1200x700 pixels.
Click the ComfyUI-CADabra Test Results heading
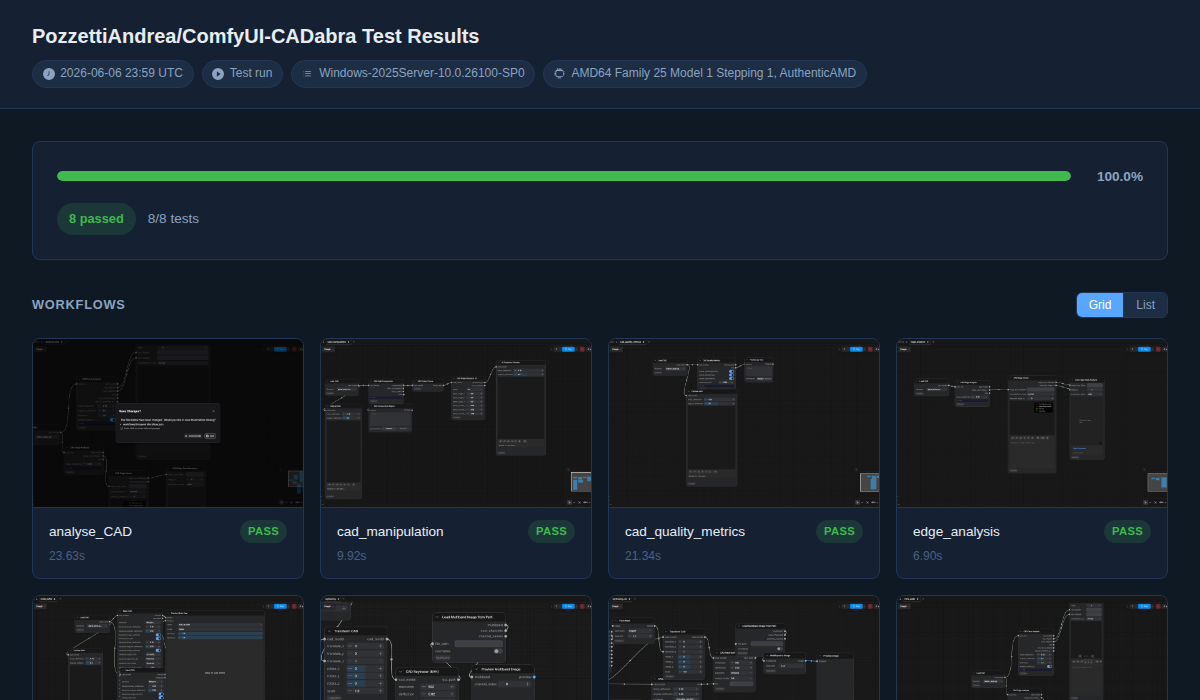256,36
